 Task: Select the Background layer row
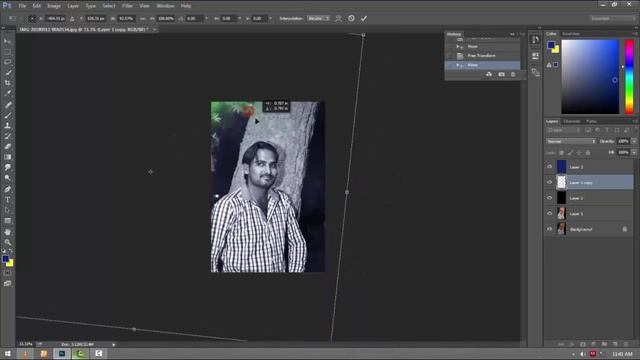coord(589,229)
